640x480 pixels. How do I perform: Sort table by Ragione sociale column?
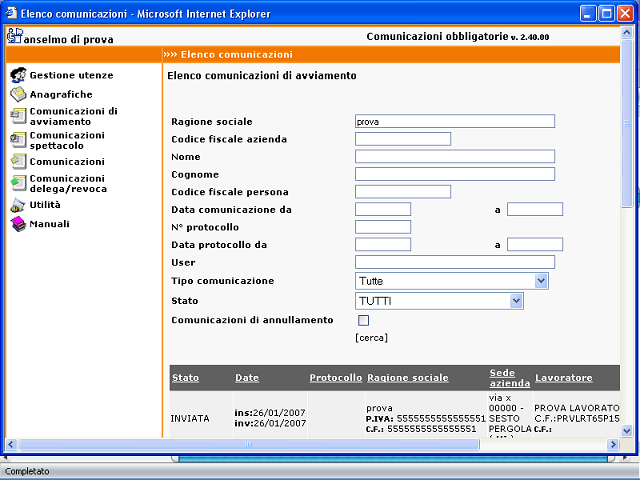[408, 378]
